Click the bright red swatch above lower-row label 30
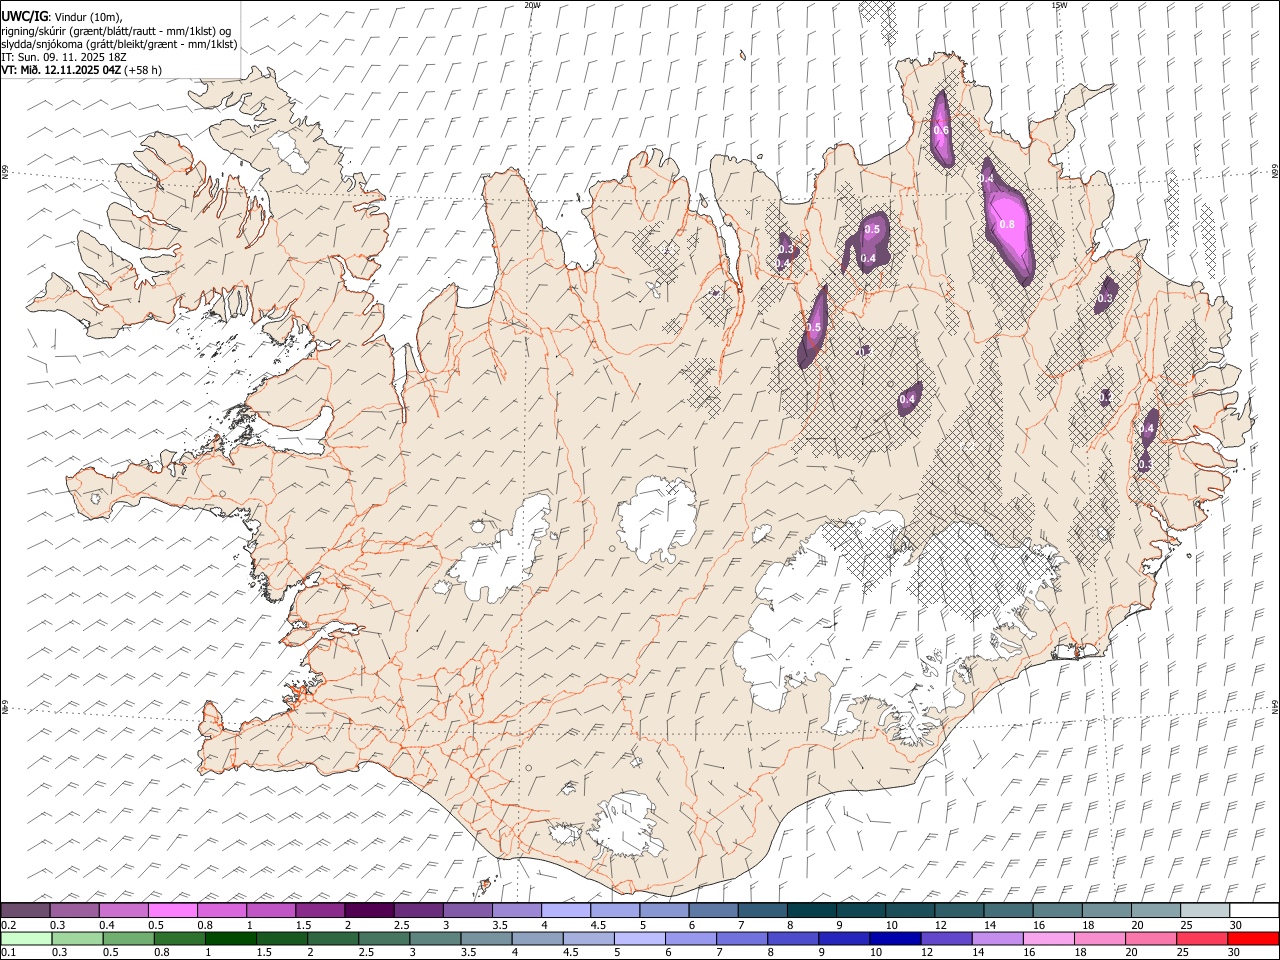 (x=1252, y=938)
